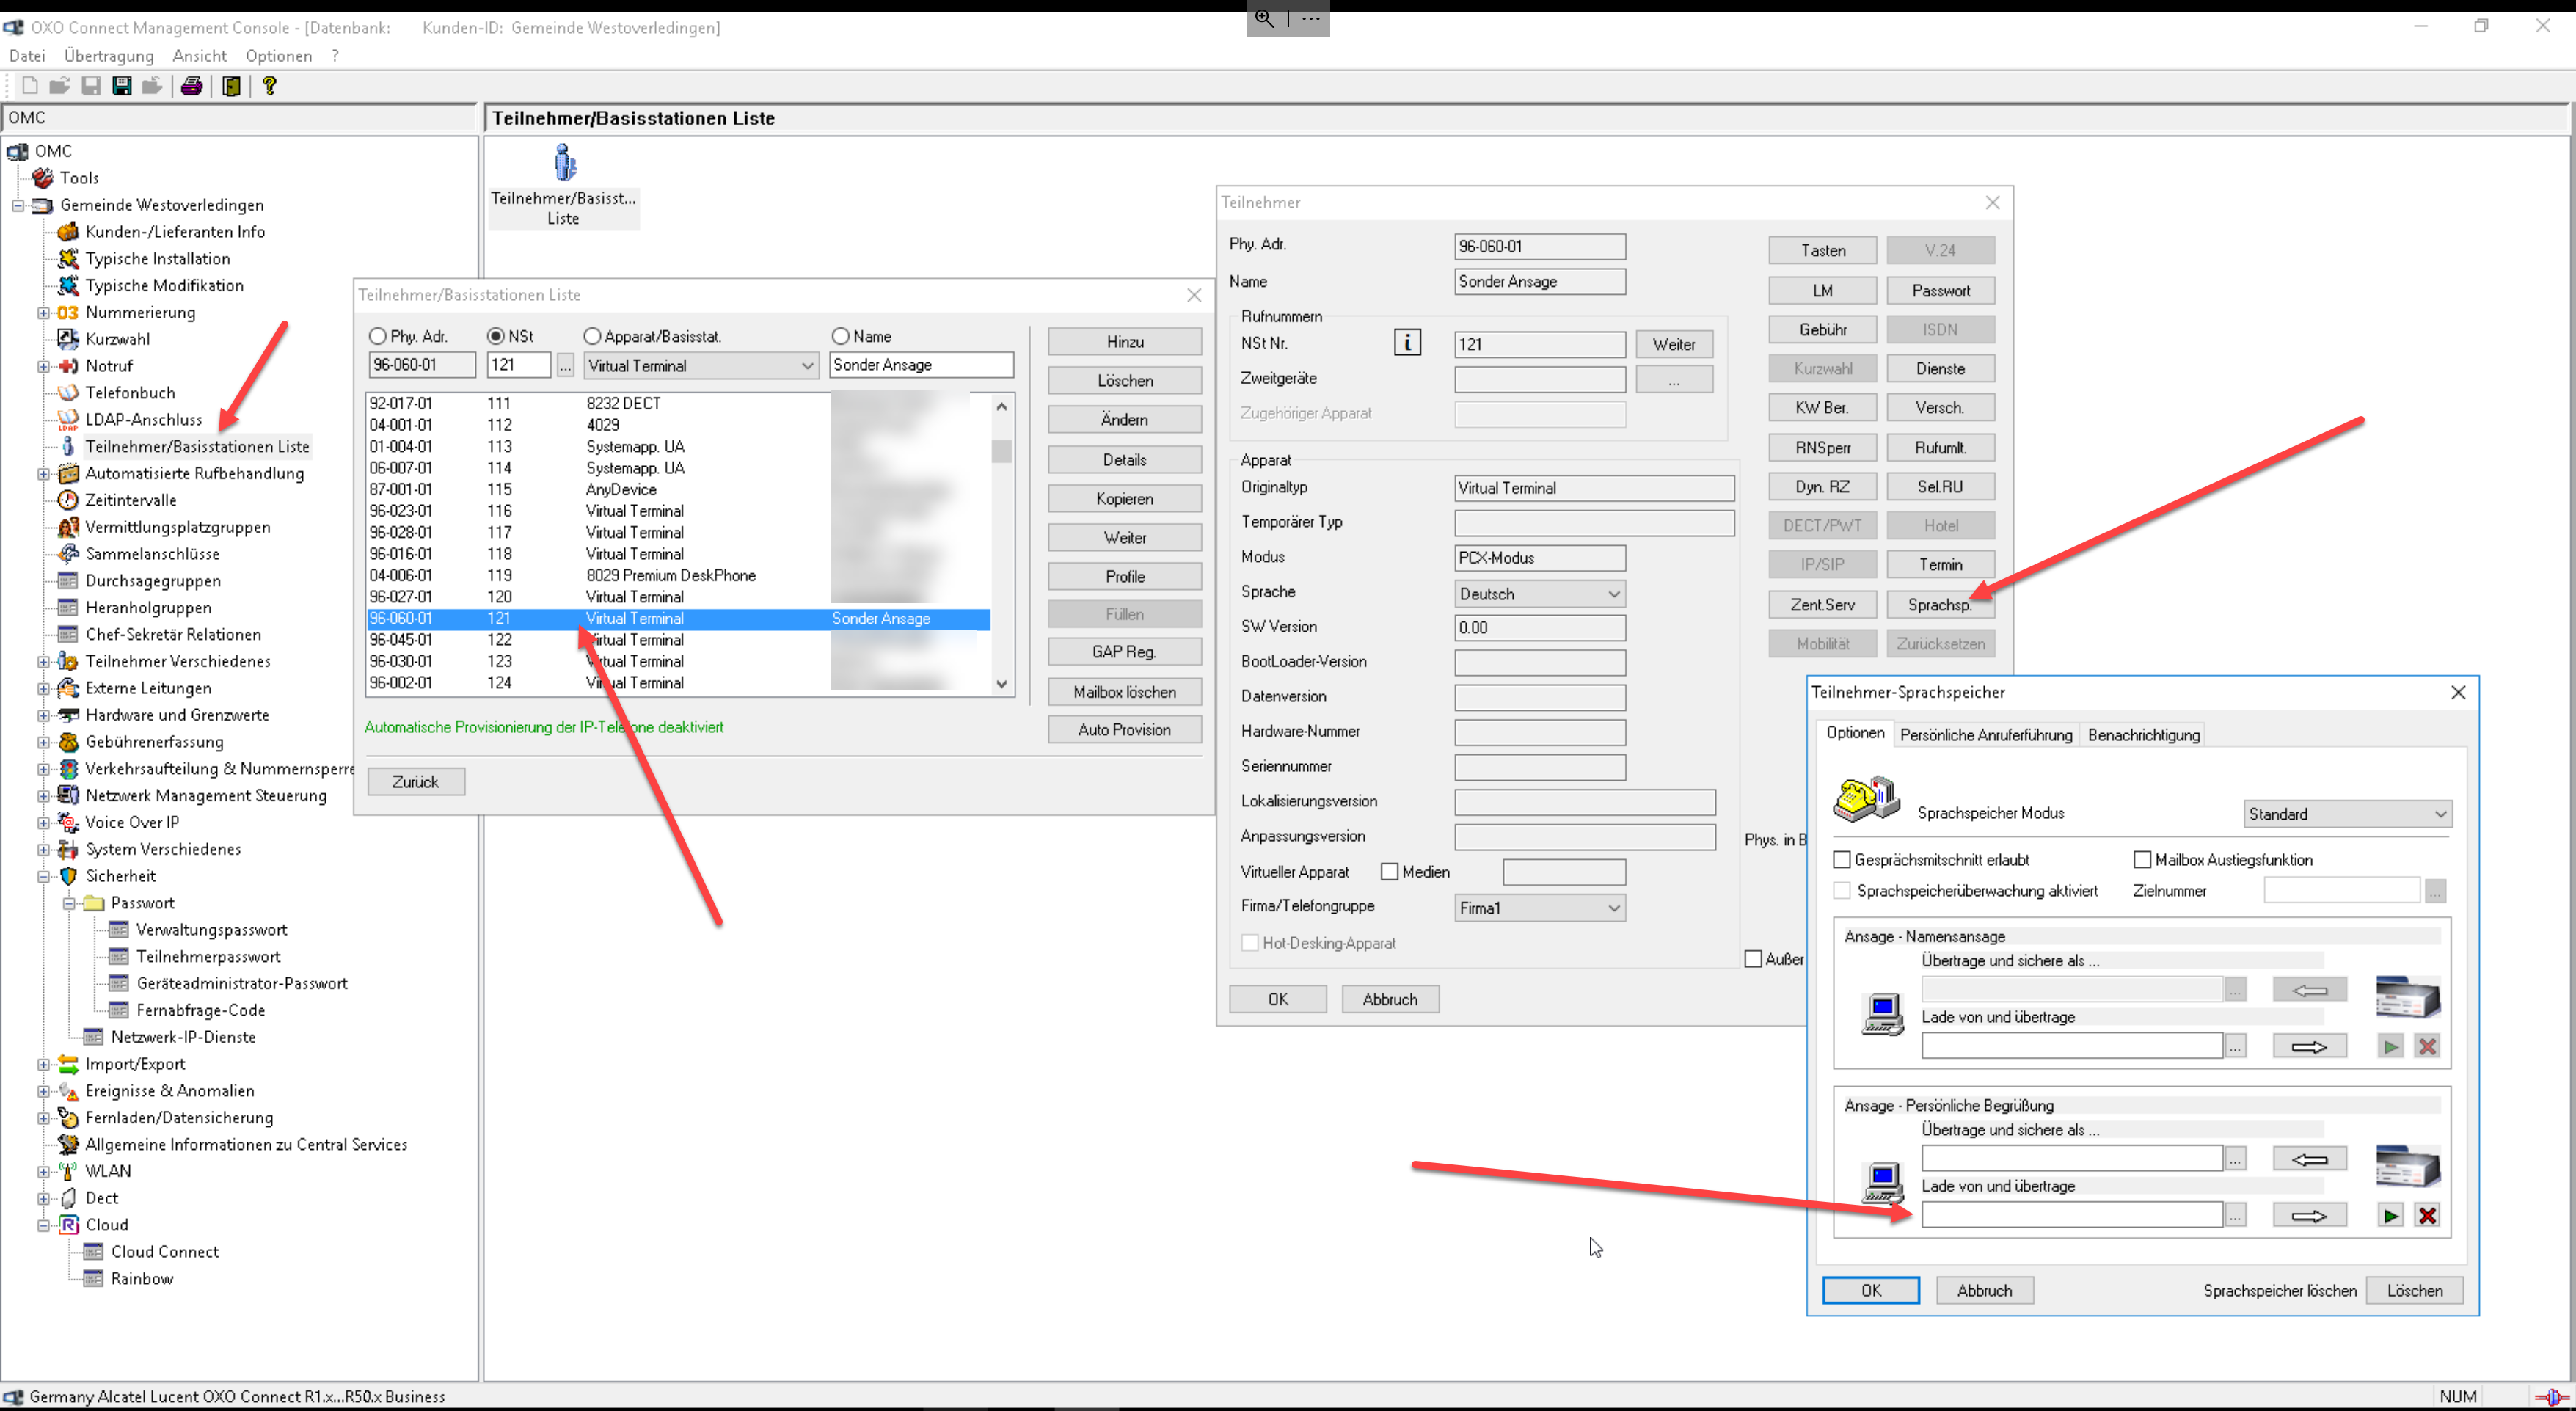Image resolution: width=2576 pixels, height=1411 pixels.
Task: Open the Tools node in the tree
Action: pos(78,178)
